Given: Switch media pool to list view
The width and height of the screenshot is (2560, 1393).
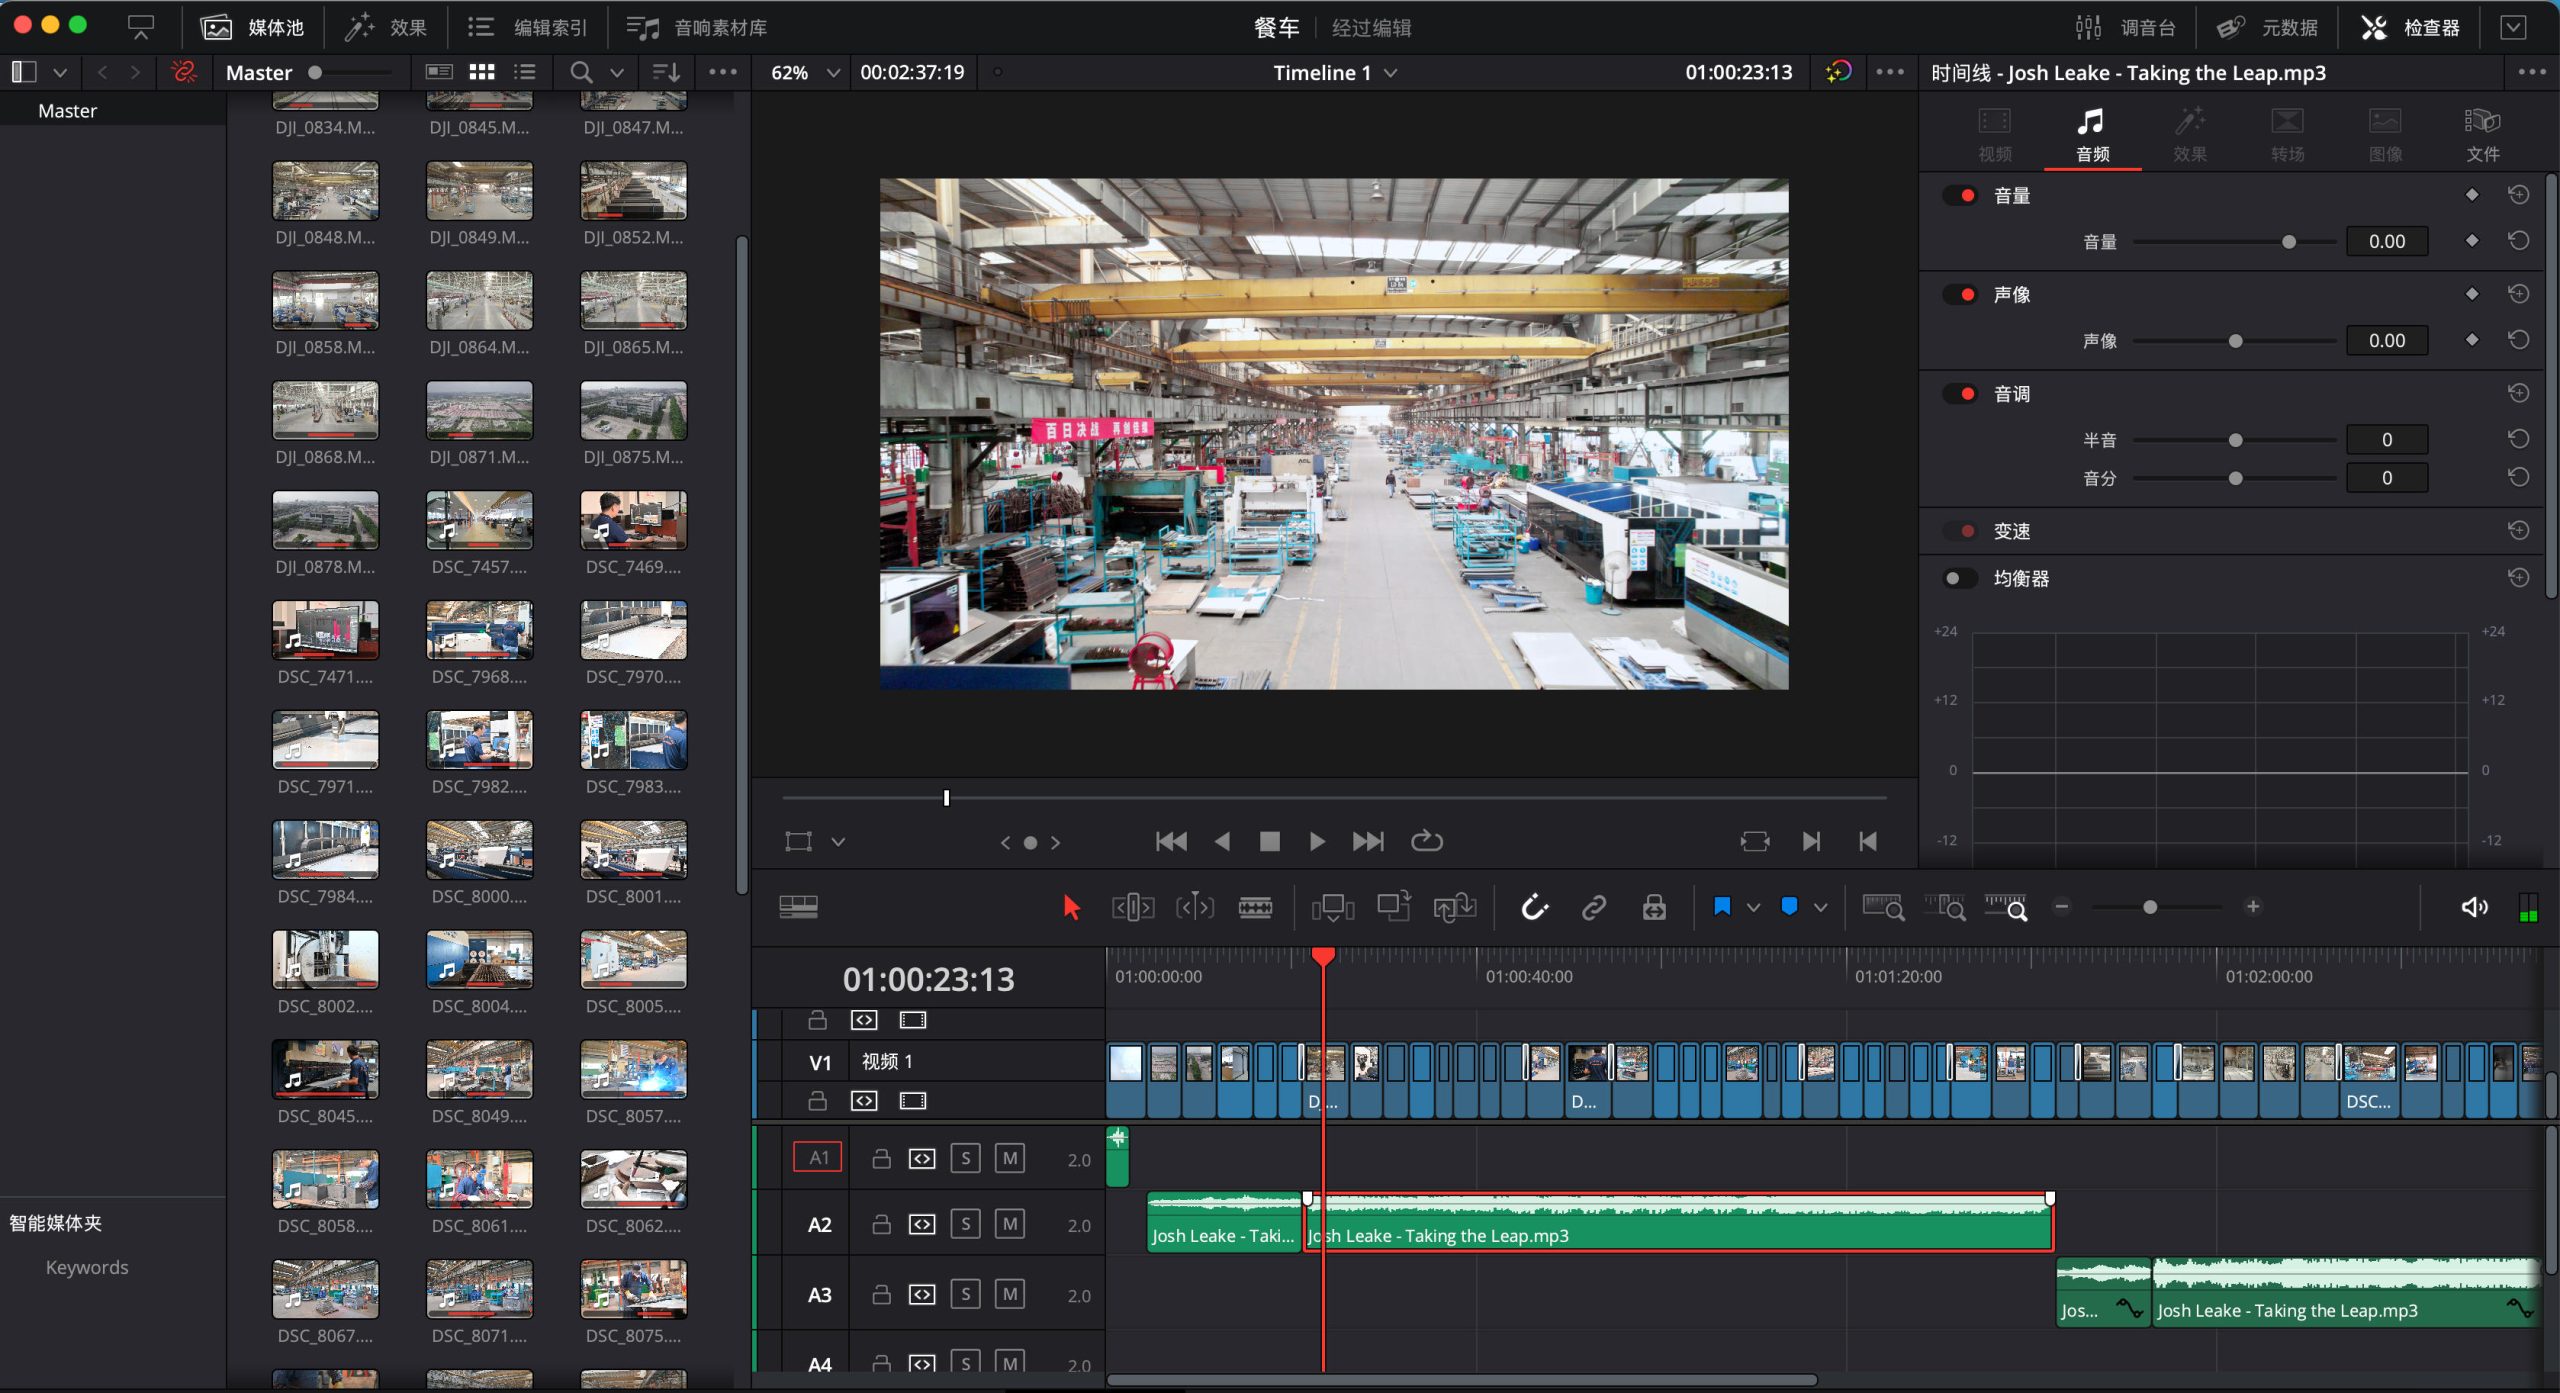Looking at the screenshot, I should pos(525,72).
